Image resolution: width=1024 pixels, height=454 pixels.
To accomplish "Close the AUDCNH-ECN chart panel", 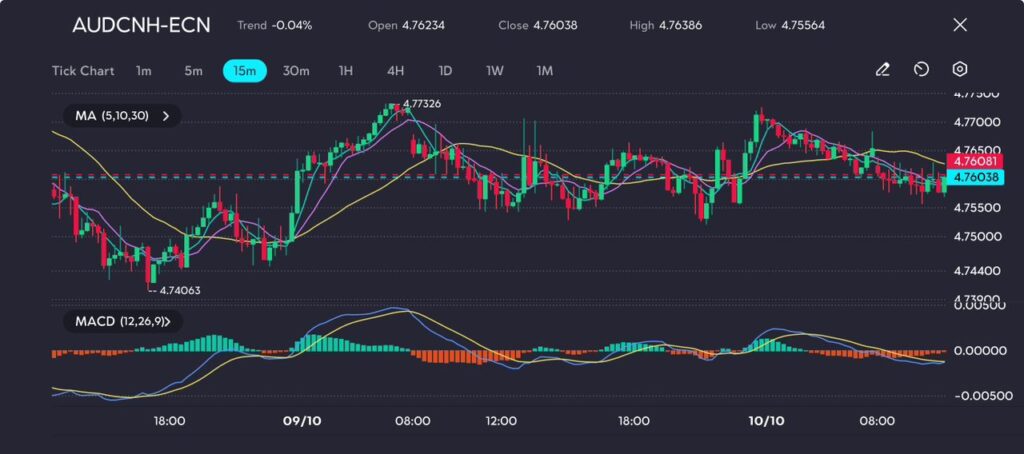I will tap(960, 25).
